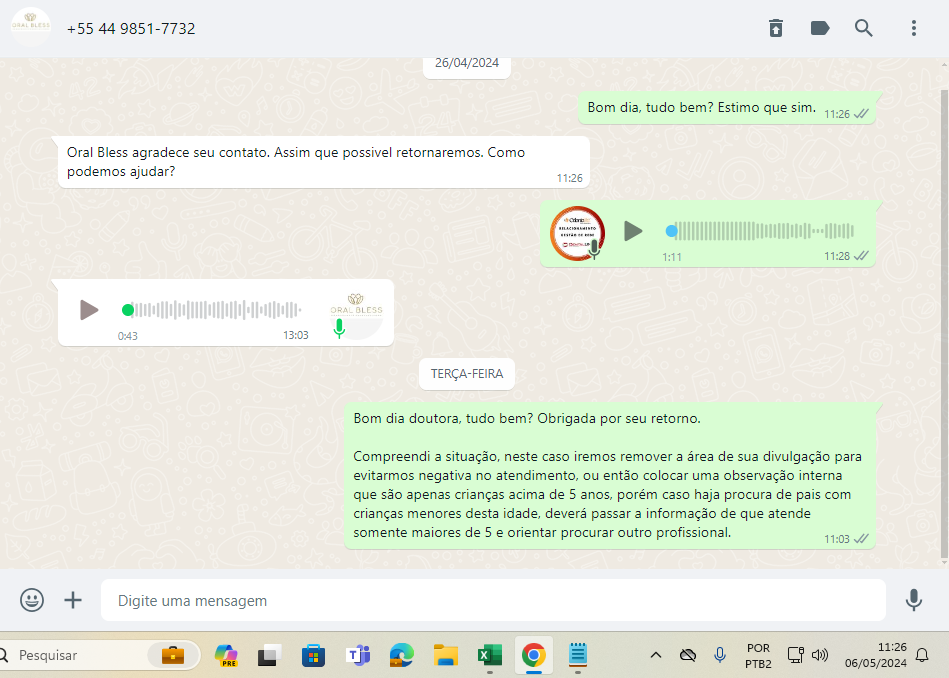Open Microsoft Teams from the taskbar
The width and height of the screenshot is (949, 678).
(358, 655)
